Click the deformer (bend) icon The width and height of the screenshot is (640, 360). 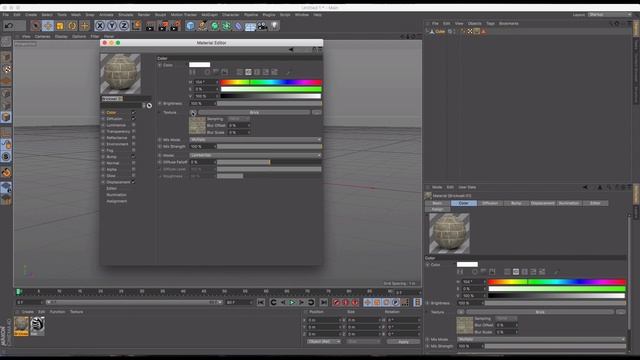pos(238,26)
